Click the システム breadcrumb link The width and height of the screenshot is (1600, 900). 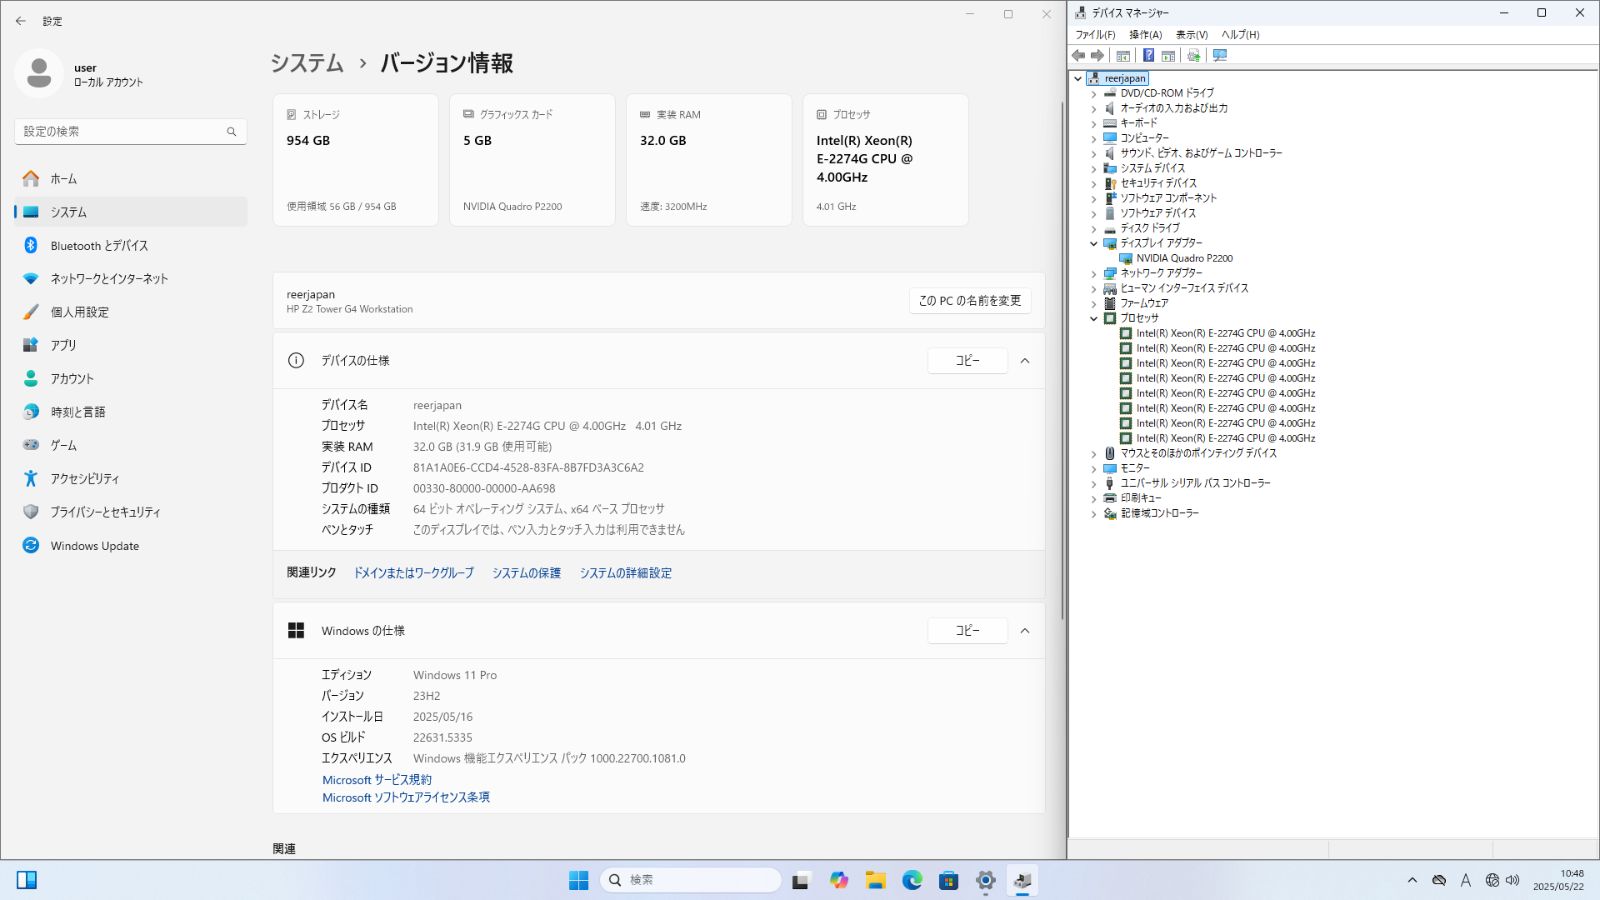[x=307, y=63]
